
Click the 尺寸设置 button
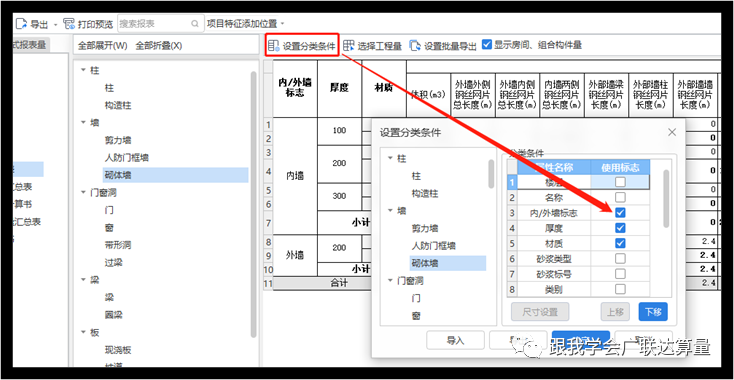(x=540, y=312)
